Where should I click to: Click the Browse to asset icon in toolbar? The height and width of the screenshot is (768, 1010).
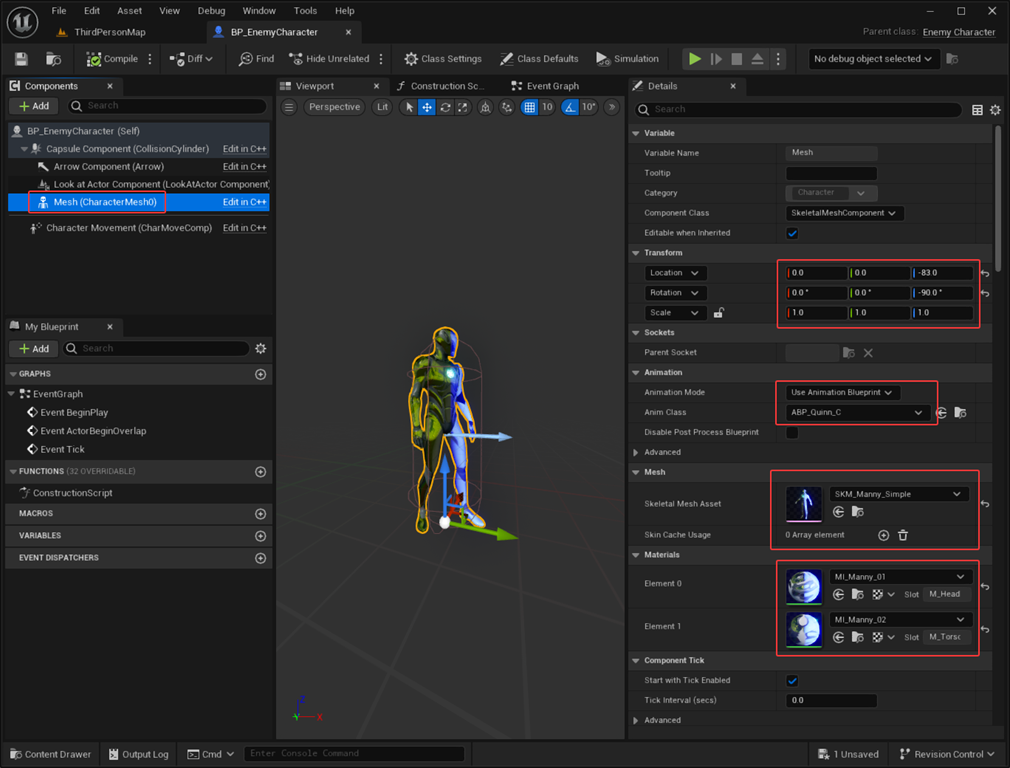[54, 59]
